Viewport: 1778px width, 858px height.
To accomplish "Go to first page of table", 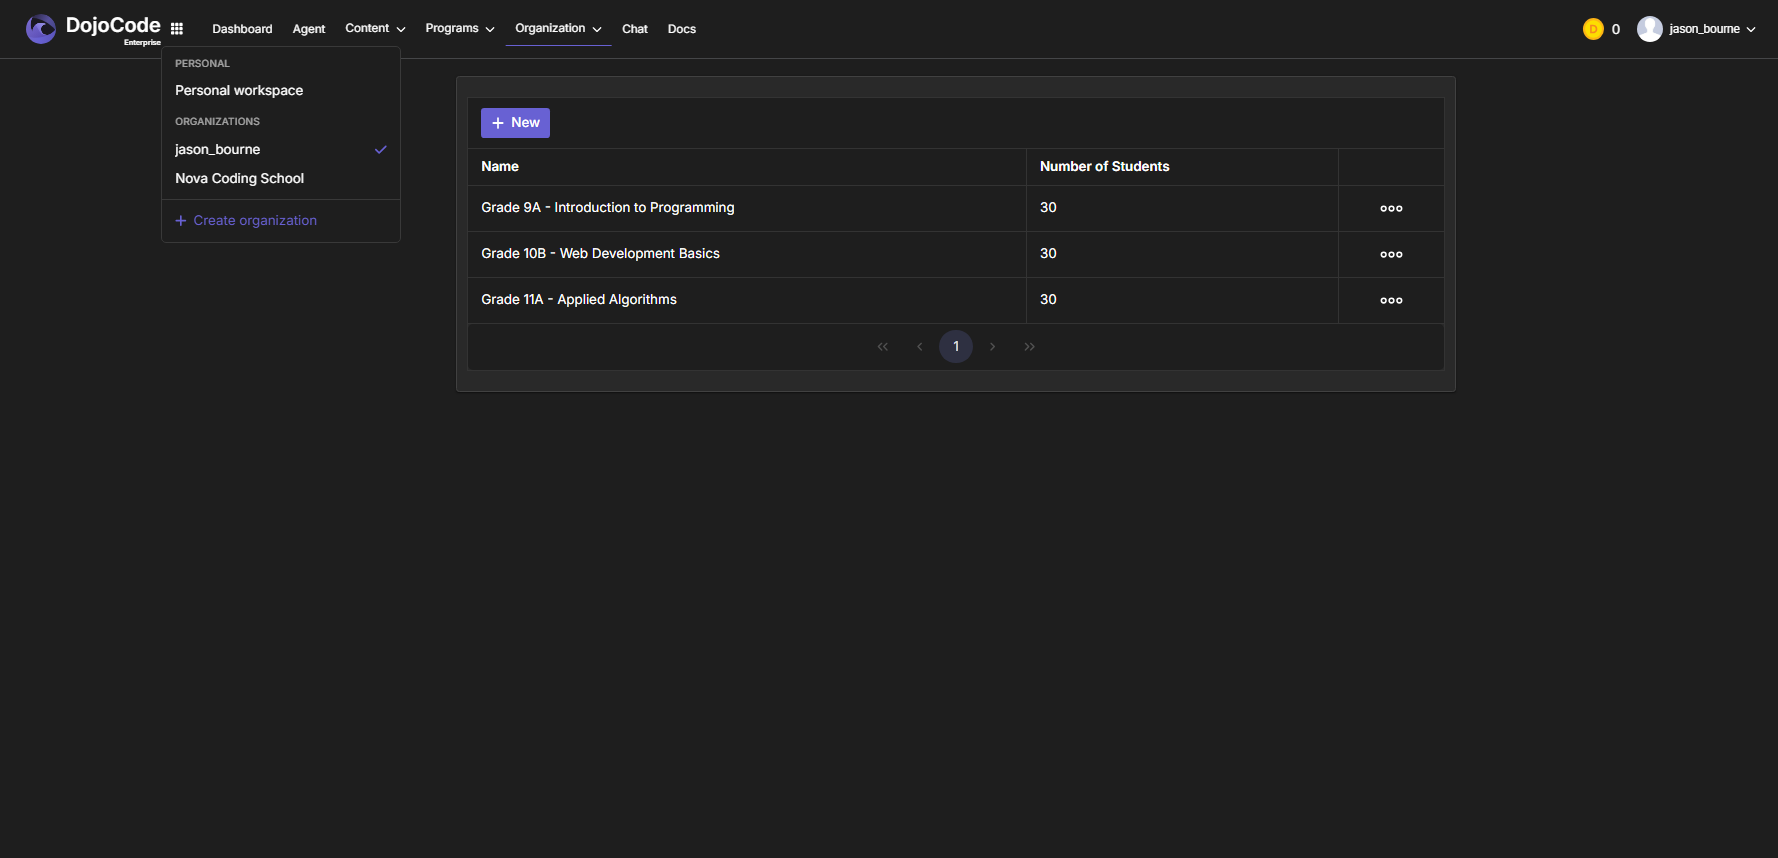I will tap(883, 346).
